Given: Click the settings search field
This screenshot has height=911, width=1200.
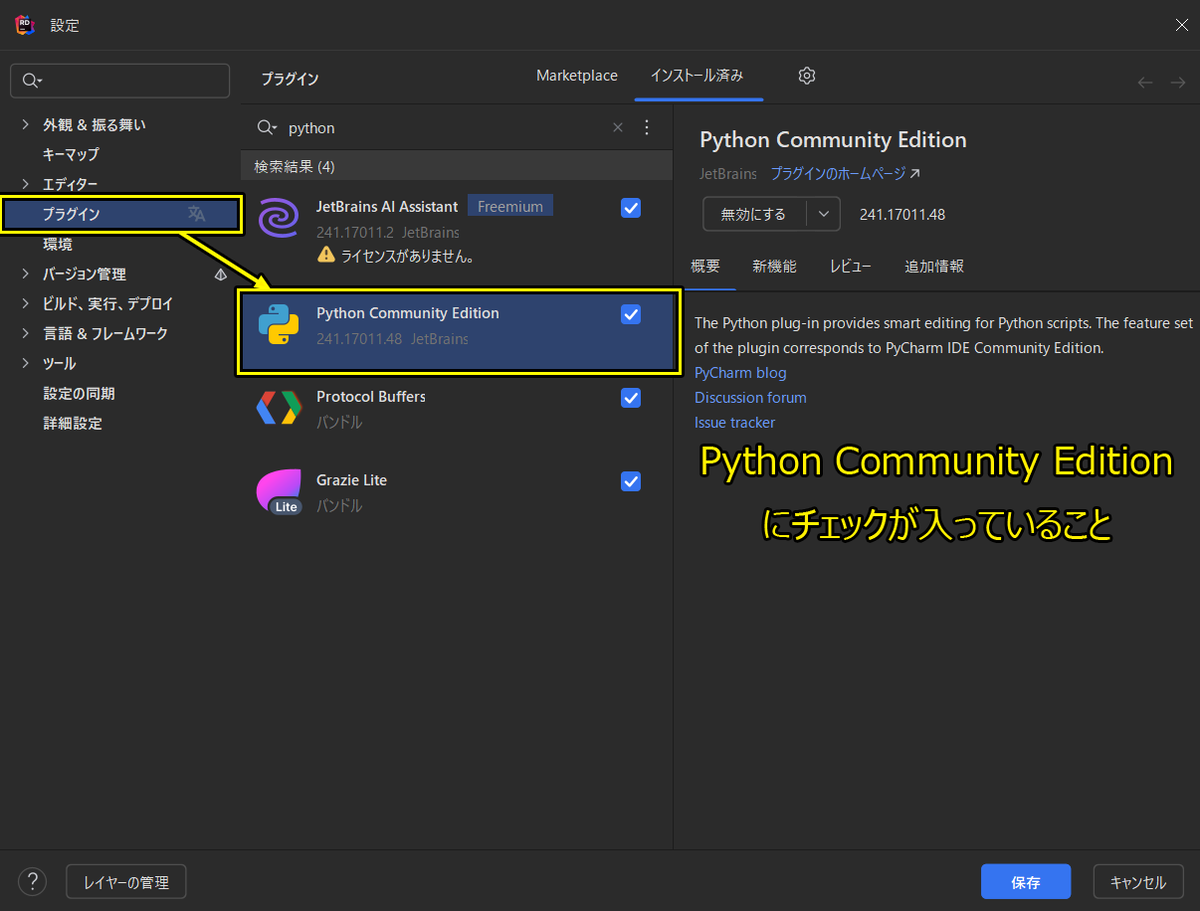Looking at the screenshot, I should 120,81.
